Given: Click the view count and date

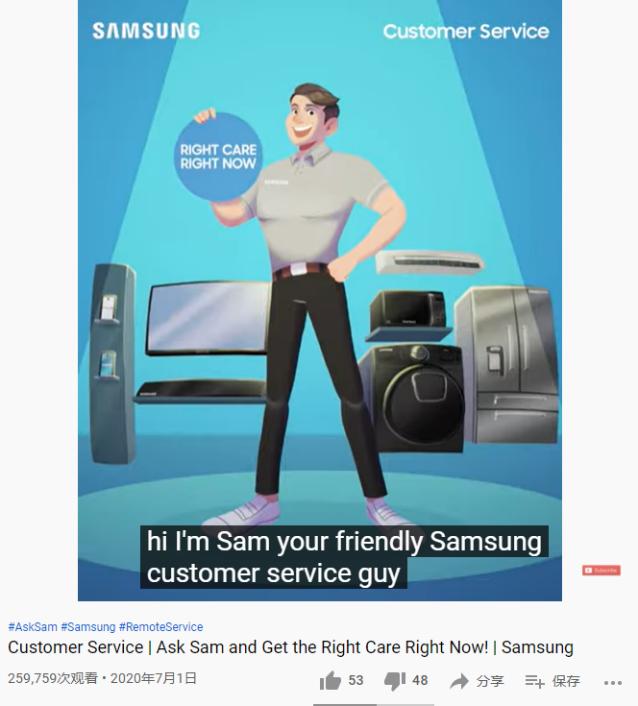Looking at the screenshot, I should [102, 678].
